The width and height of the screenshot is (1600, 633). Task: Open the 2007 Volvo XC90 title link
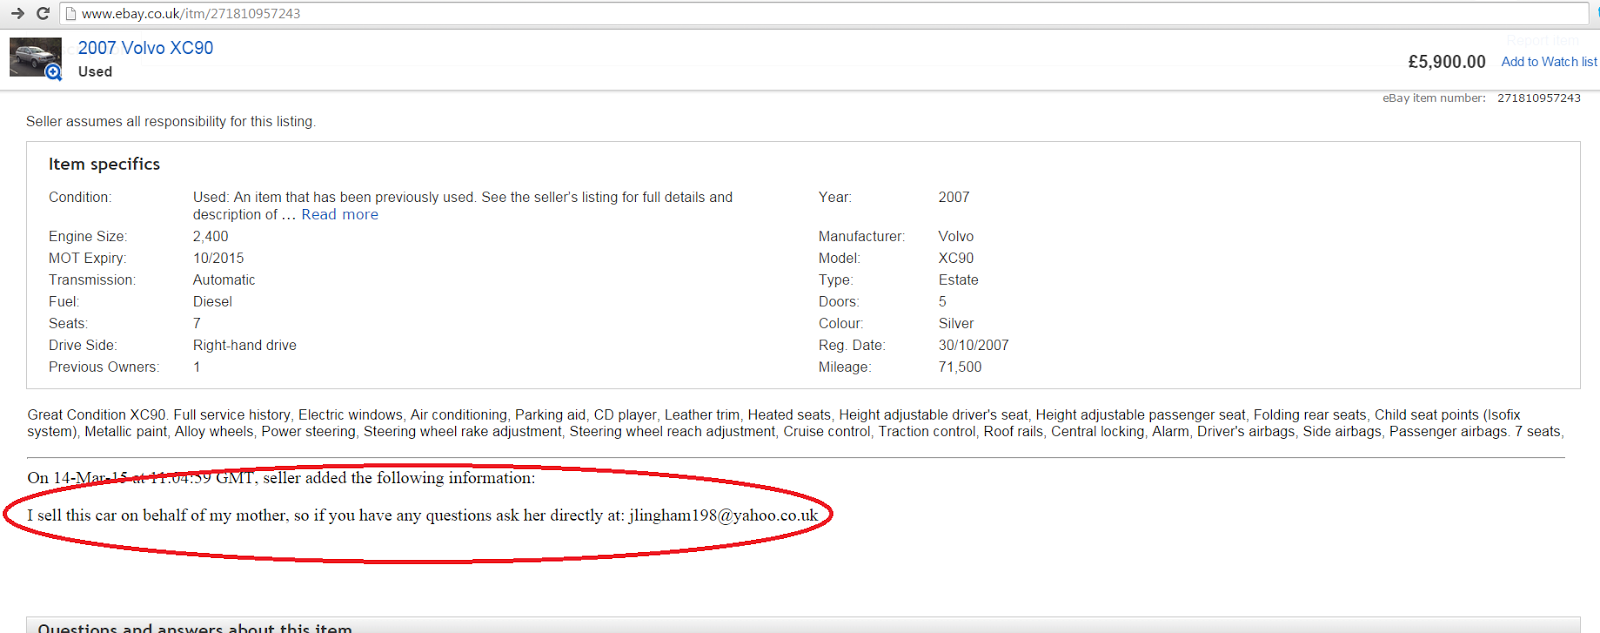coord(146,48)
